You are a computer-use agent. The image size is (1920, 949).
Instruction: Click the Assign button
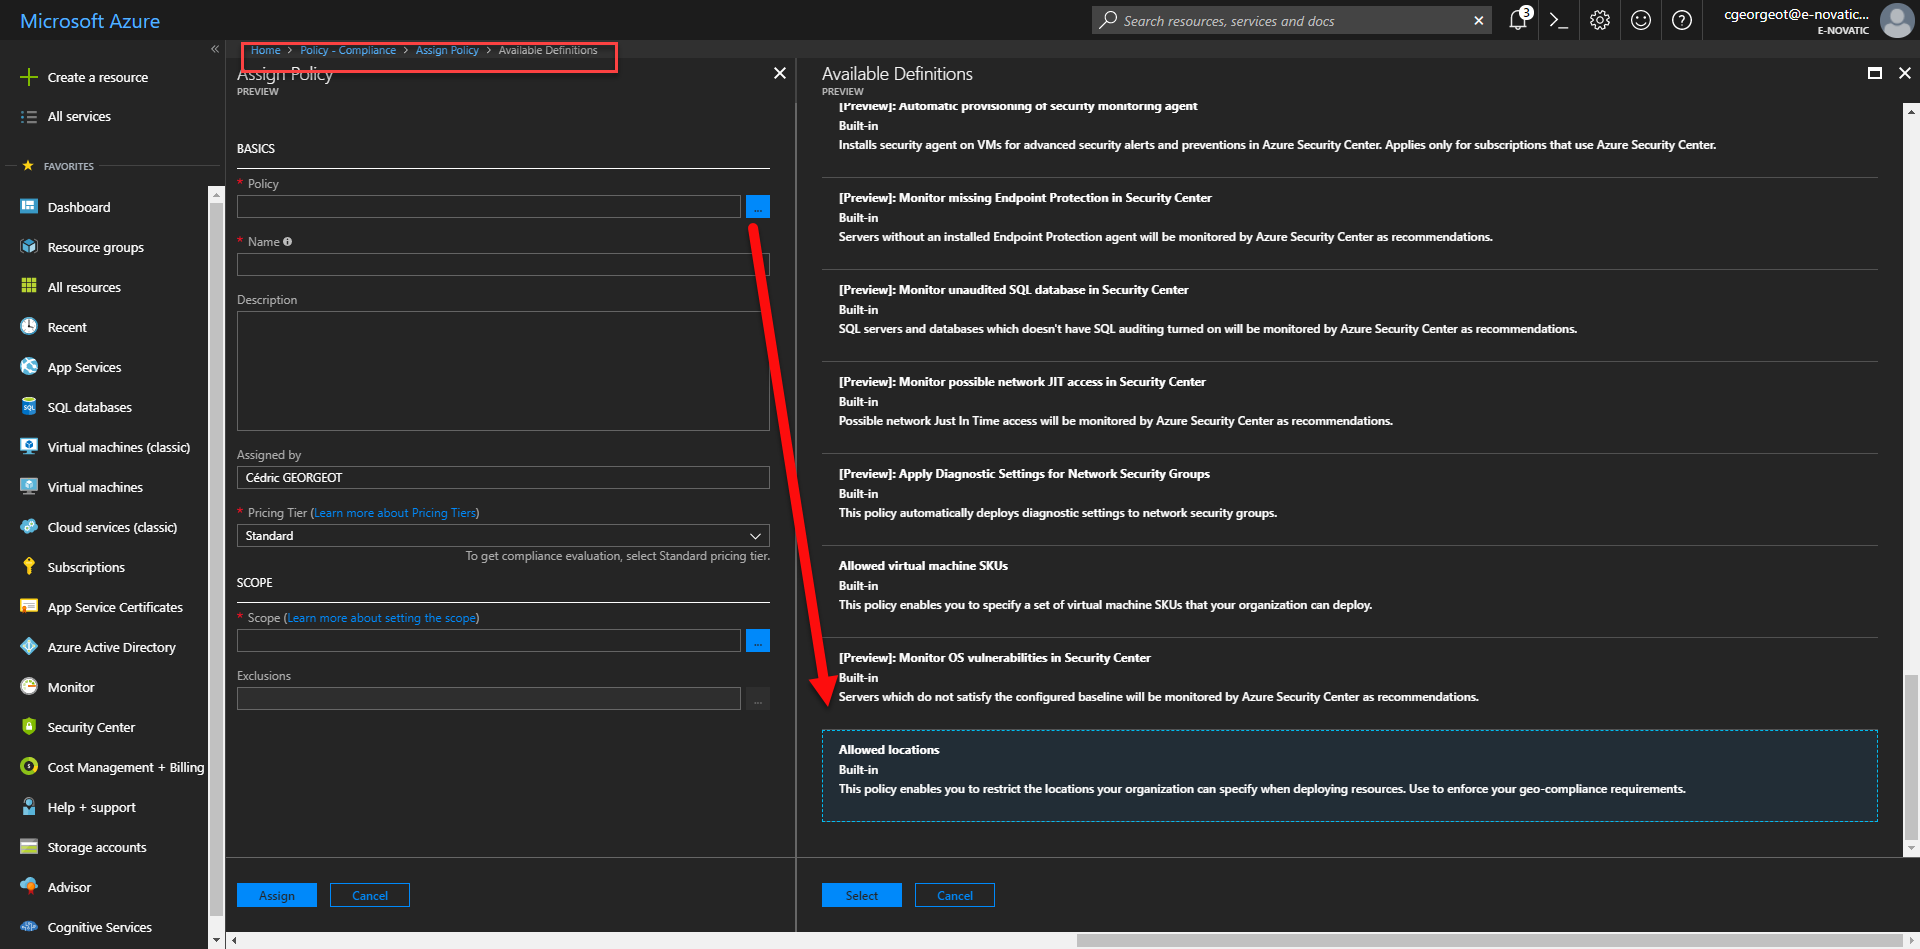coord(277,895)
